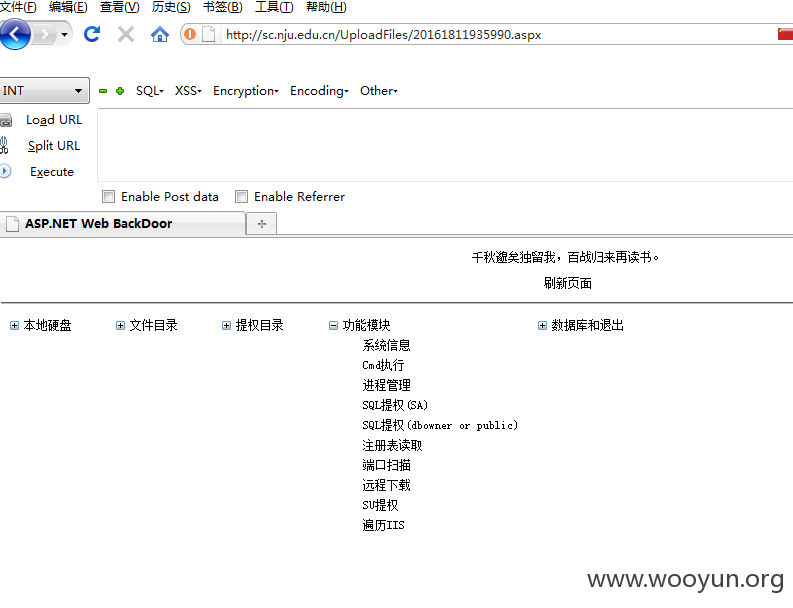Click the 本地硬盘 label
Image resolution: width=793 pixels, height=608 pixels.
[x=48, y=326]
